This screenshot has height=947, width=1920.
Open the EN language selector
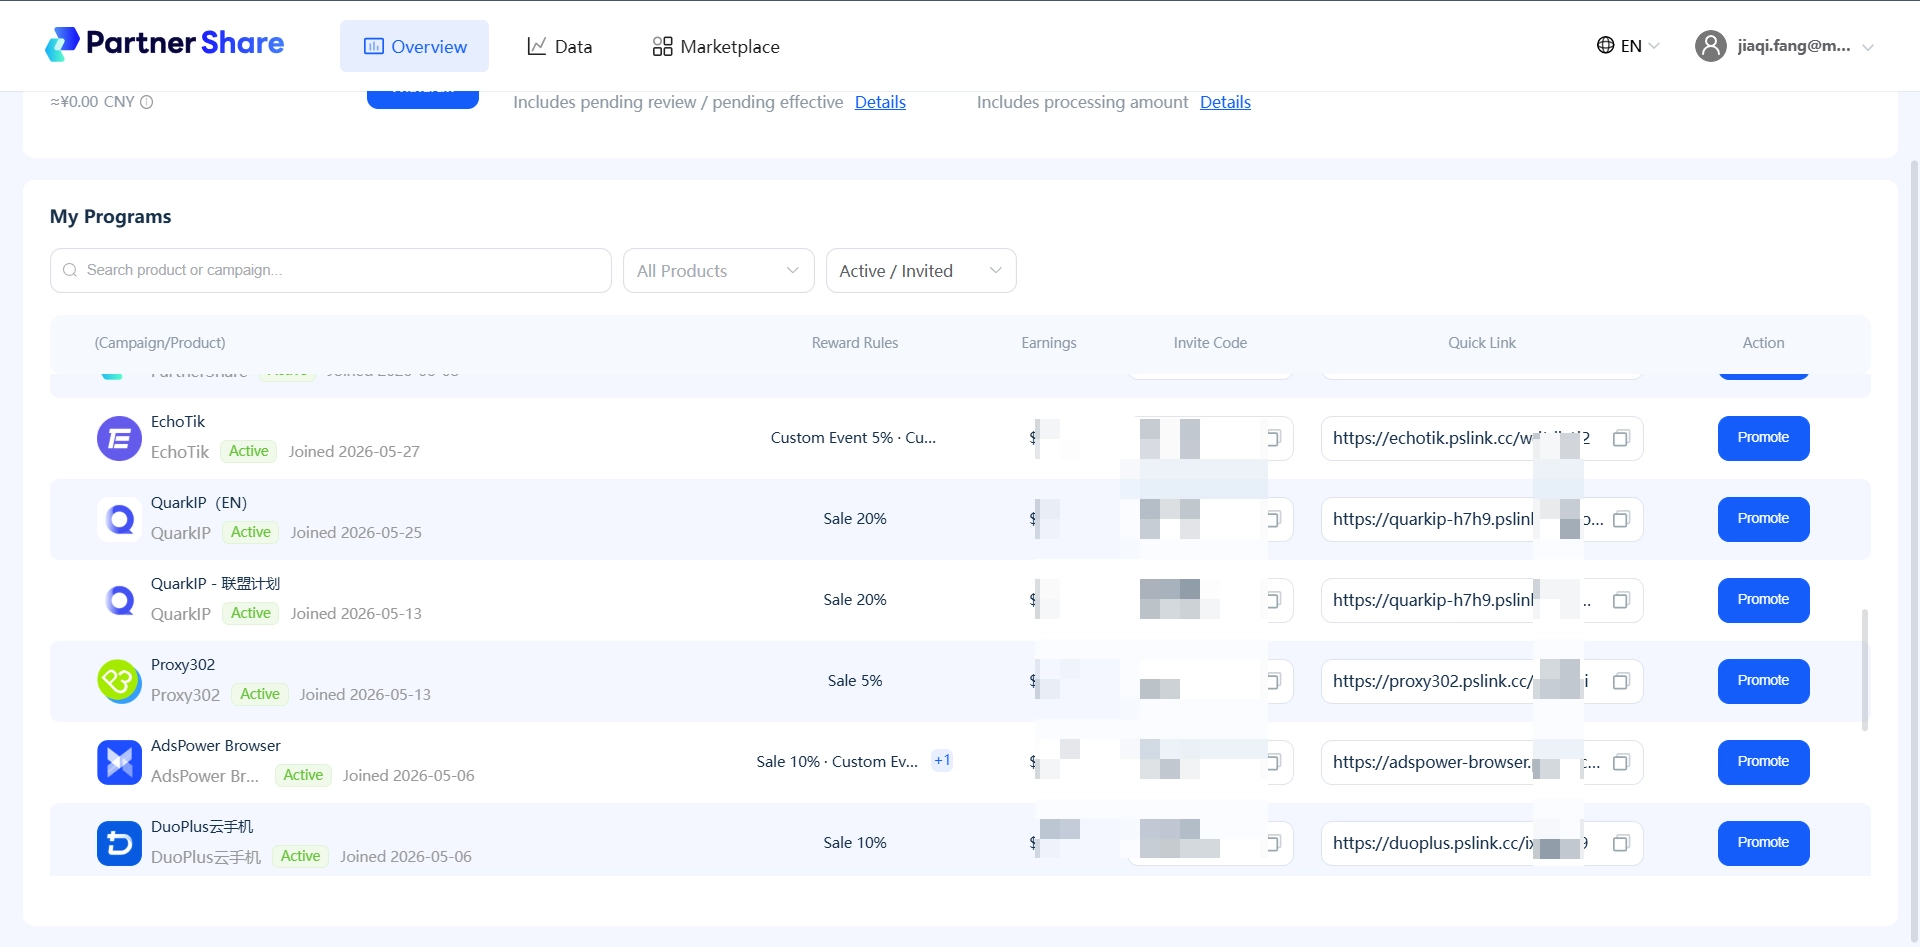1628,46
